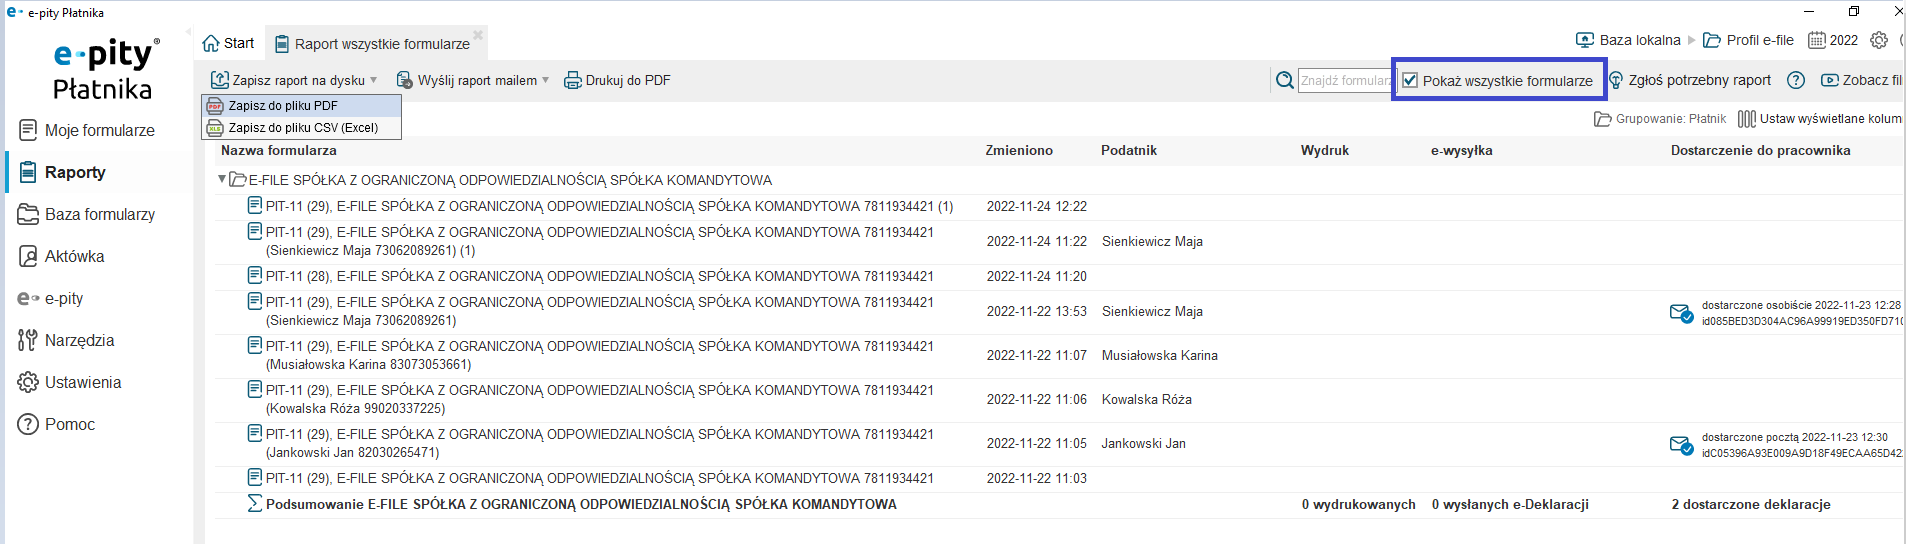
Task: Open Grupowanie: Płatnik grouping option
Action: tap(1660, 118)
